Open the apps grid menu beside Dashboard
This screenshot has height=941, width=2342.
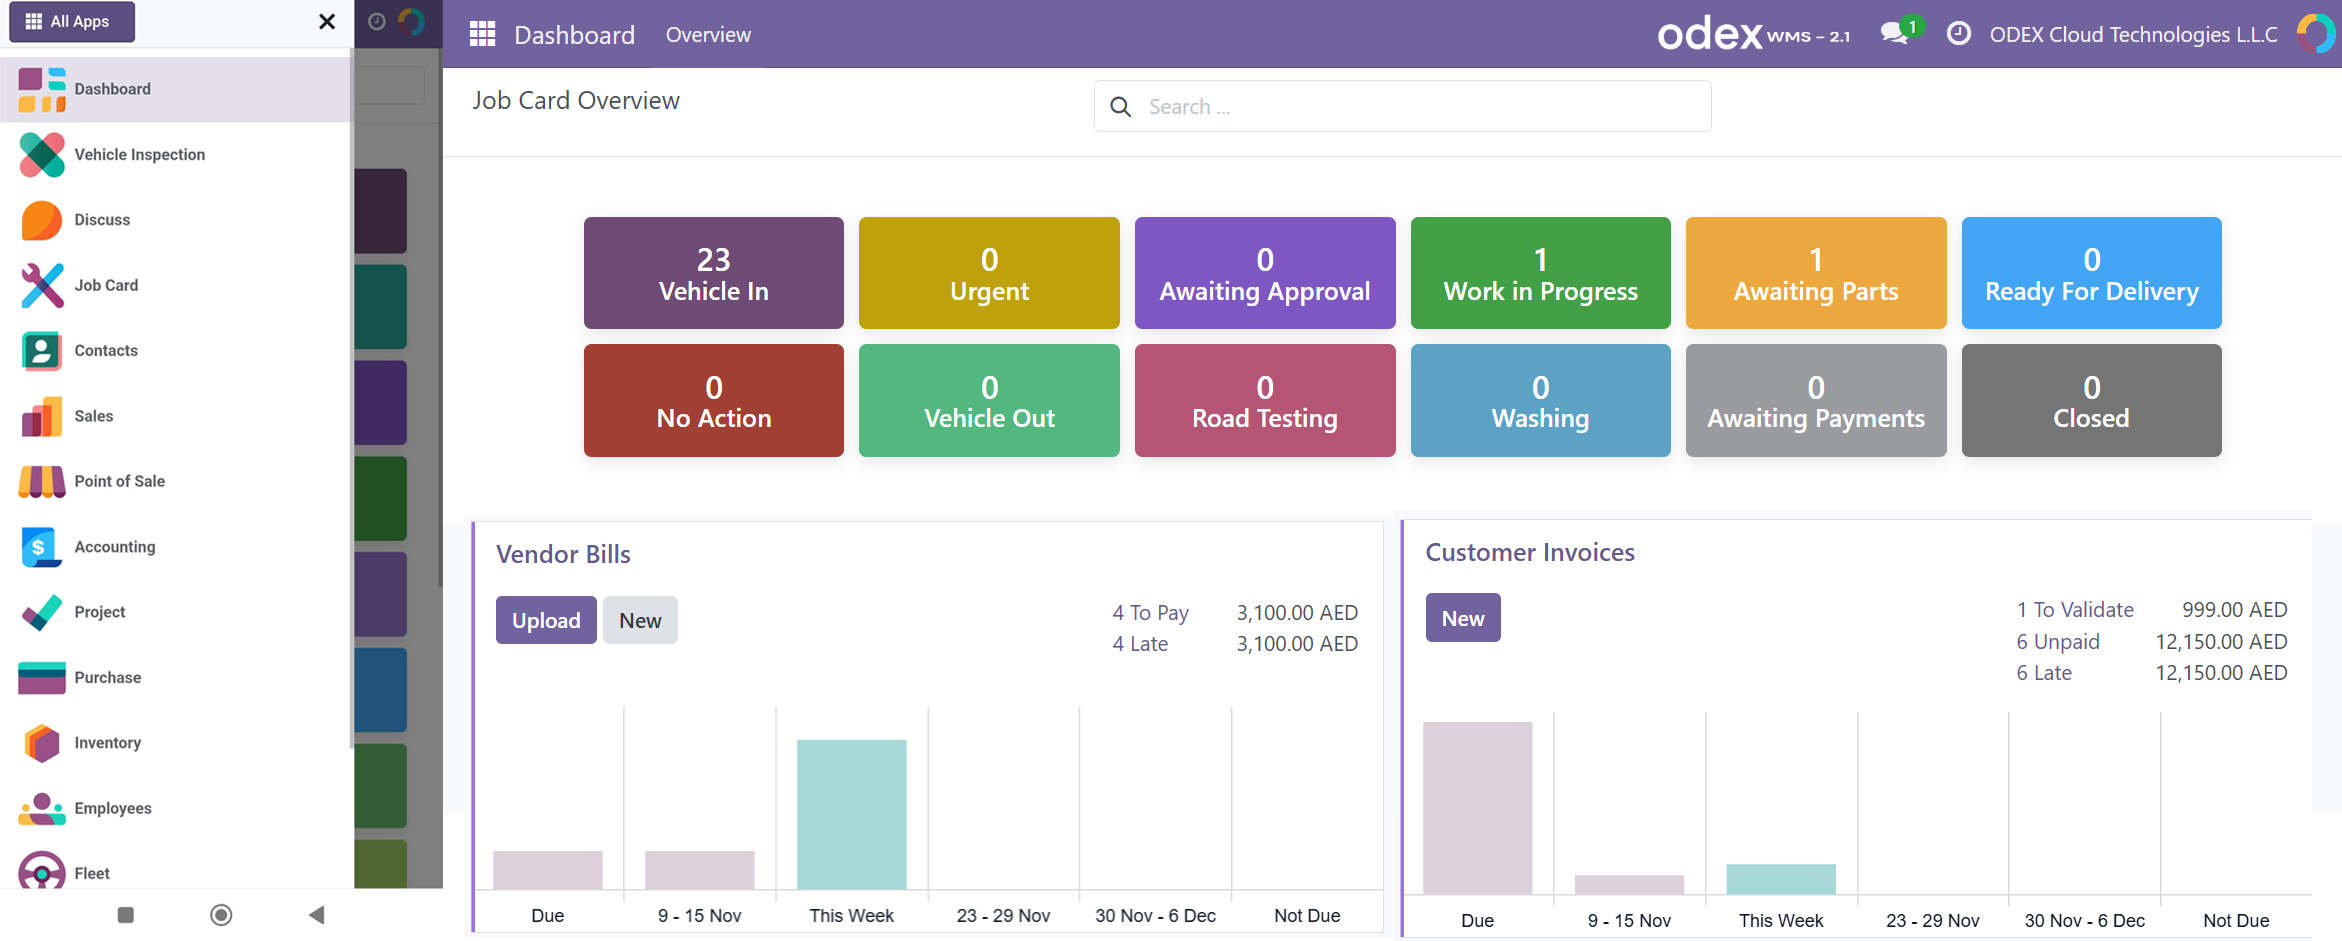click(483, 35)
